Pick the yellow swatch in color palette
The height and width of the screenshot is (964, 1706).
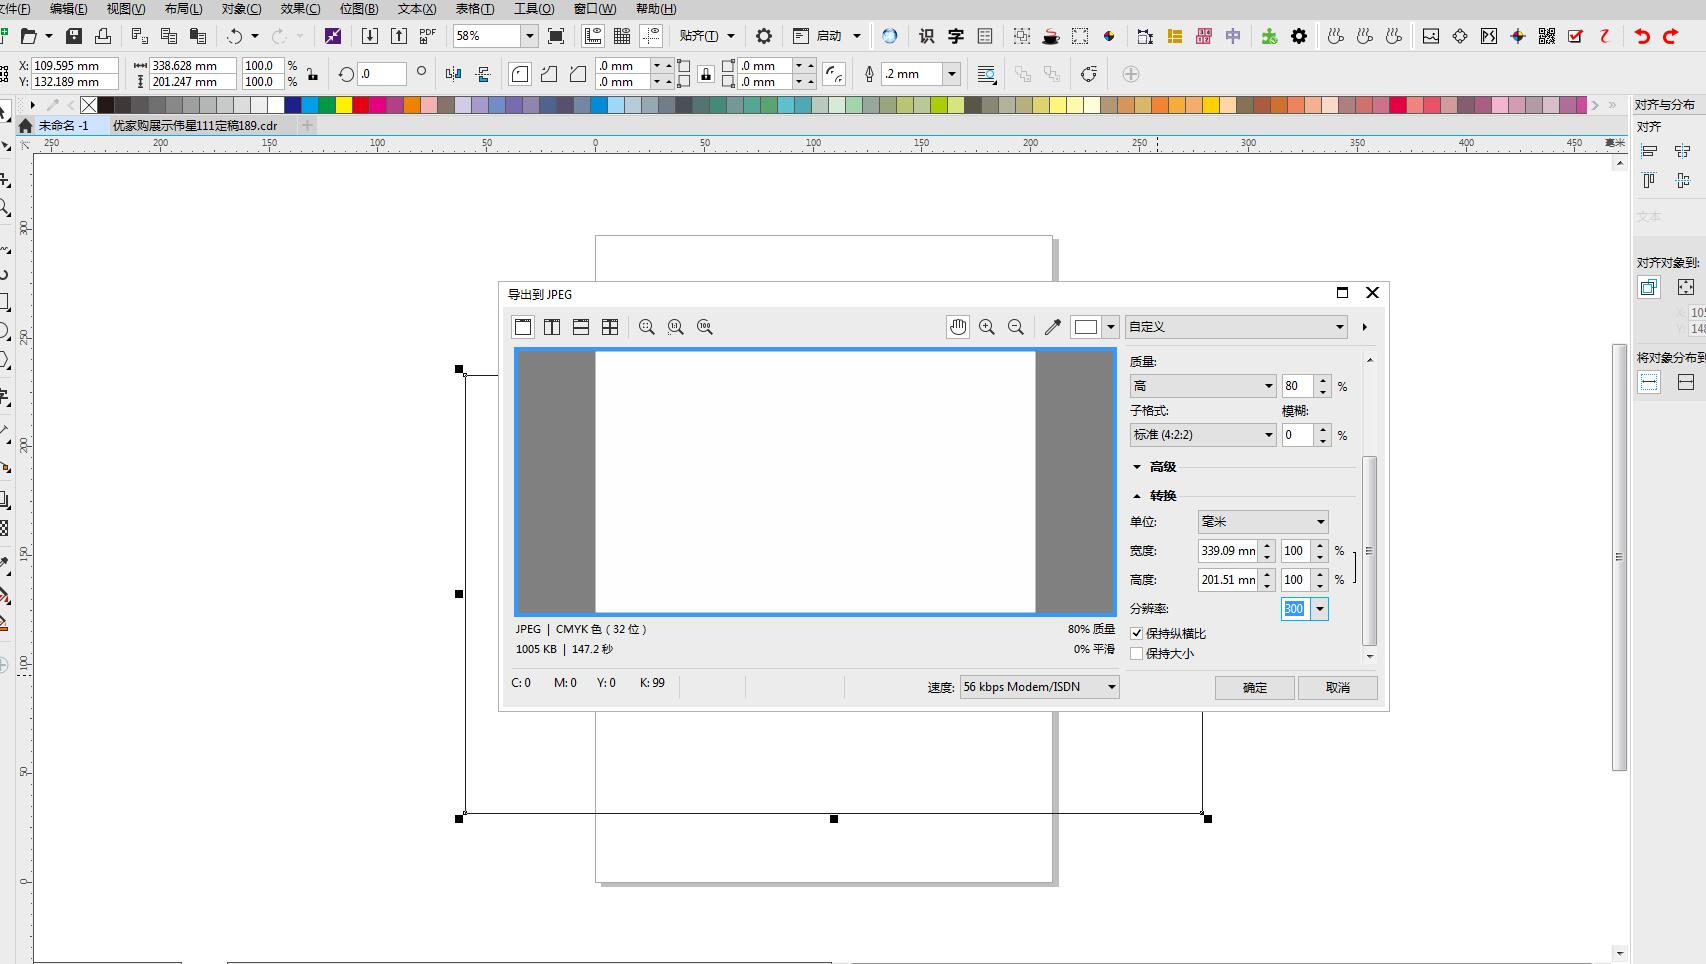343,105
